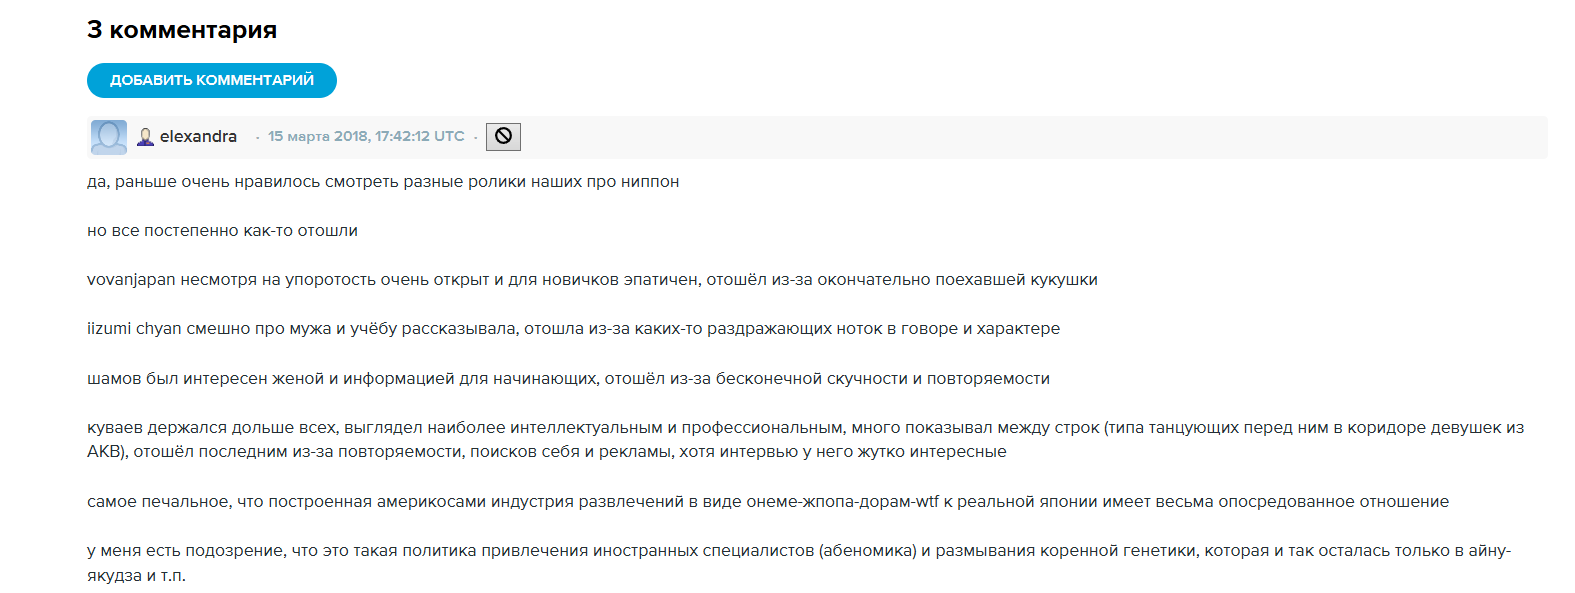1575x593 pixels.
Task: Click the word 'AKB)' in the comment text
Action: click(x=108, y=452)
